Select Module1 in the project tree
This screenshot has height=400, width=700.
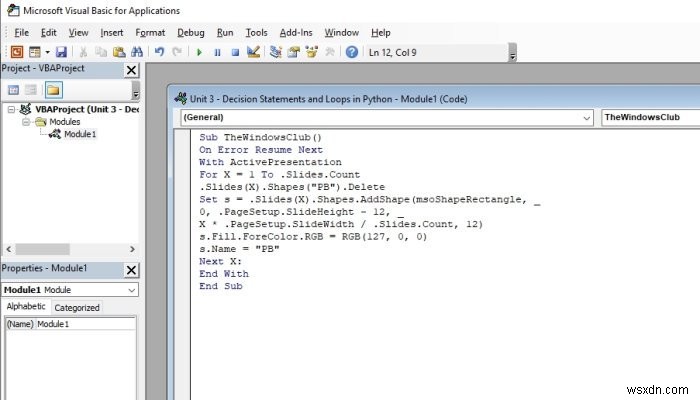pyautogui.click(x=80, y=134)
